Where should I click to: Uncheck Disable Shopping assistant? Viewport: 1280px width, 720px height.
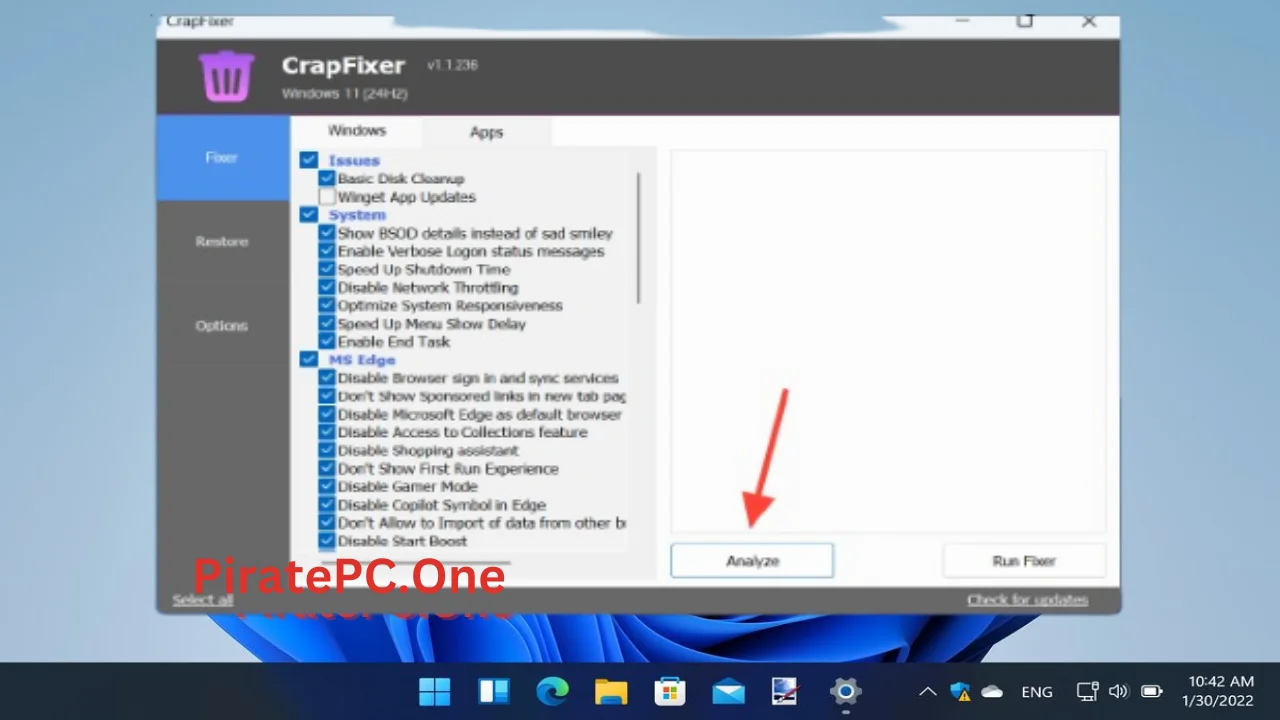click(327, 450)
